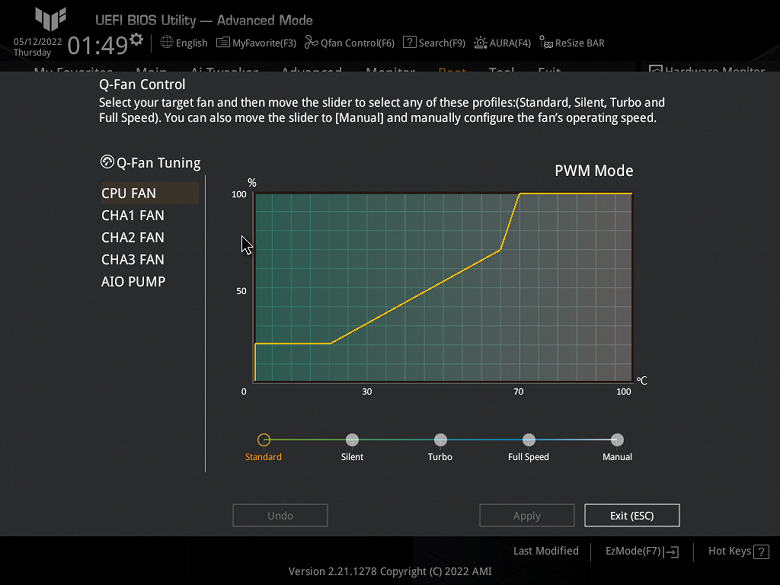
Task: Click the 05/12/2022 date text
Action: [x=38, y=42]
